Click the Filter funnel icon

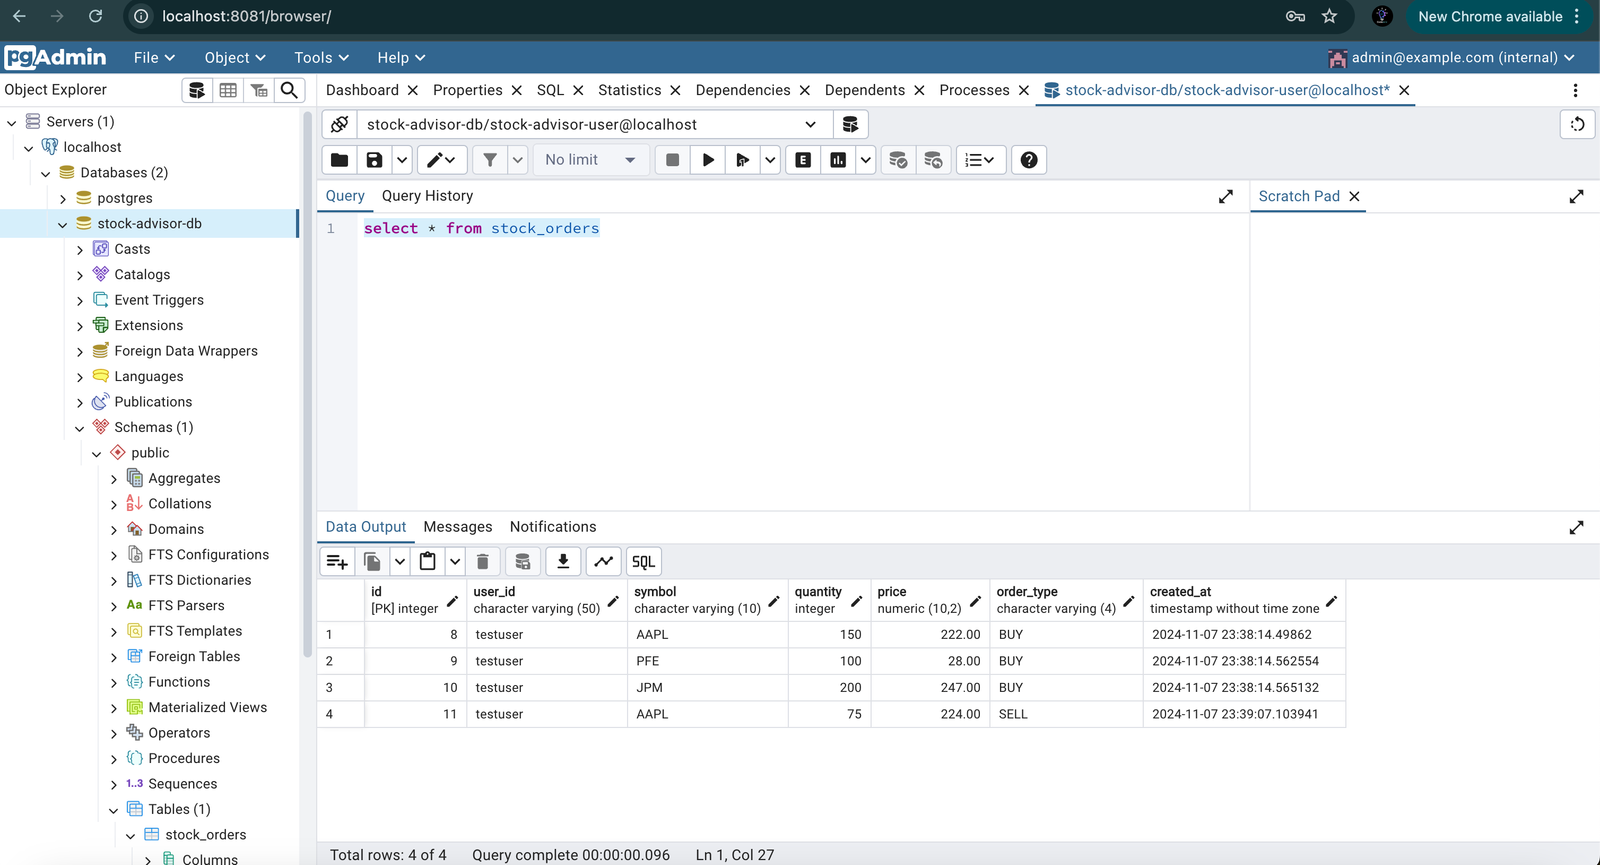pos(490,160)
